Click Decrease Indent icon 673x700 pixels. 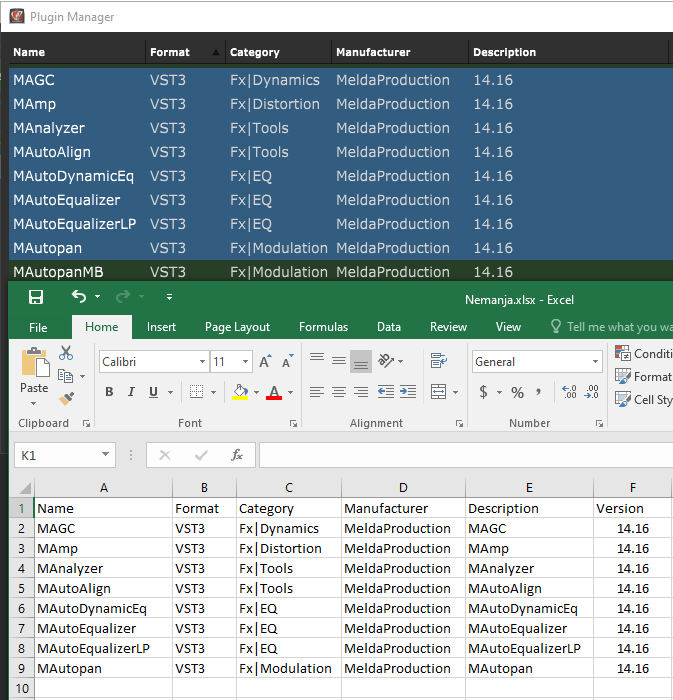coord(386,392)
